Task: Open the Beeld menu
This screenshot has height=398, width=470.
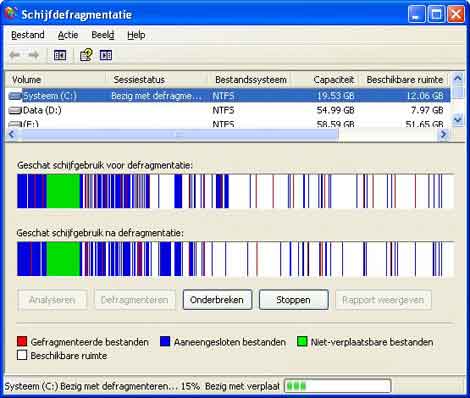Action: (103, 35)
